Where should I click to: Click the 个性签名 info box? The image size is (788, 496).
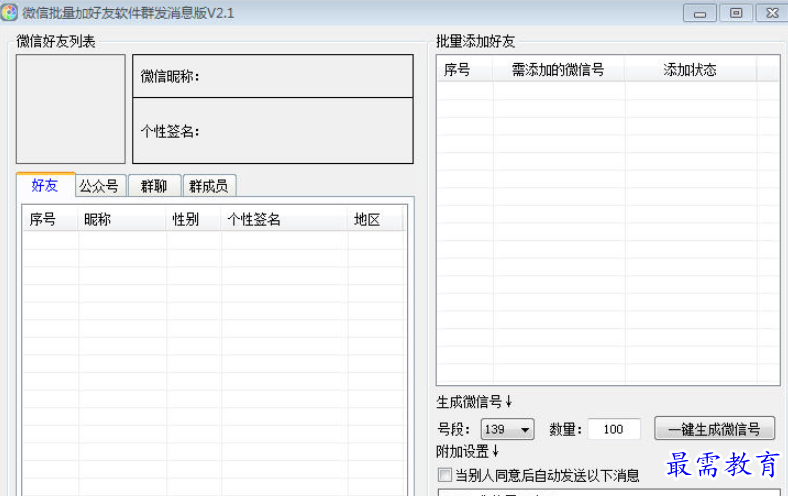(x=273, y=131)
